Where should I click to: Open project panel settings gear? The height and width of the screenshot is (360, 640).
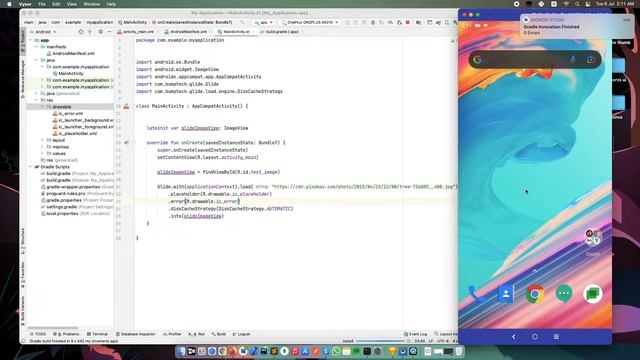tap(100, 31)
